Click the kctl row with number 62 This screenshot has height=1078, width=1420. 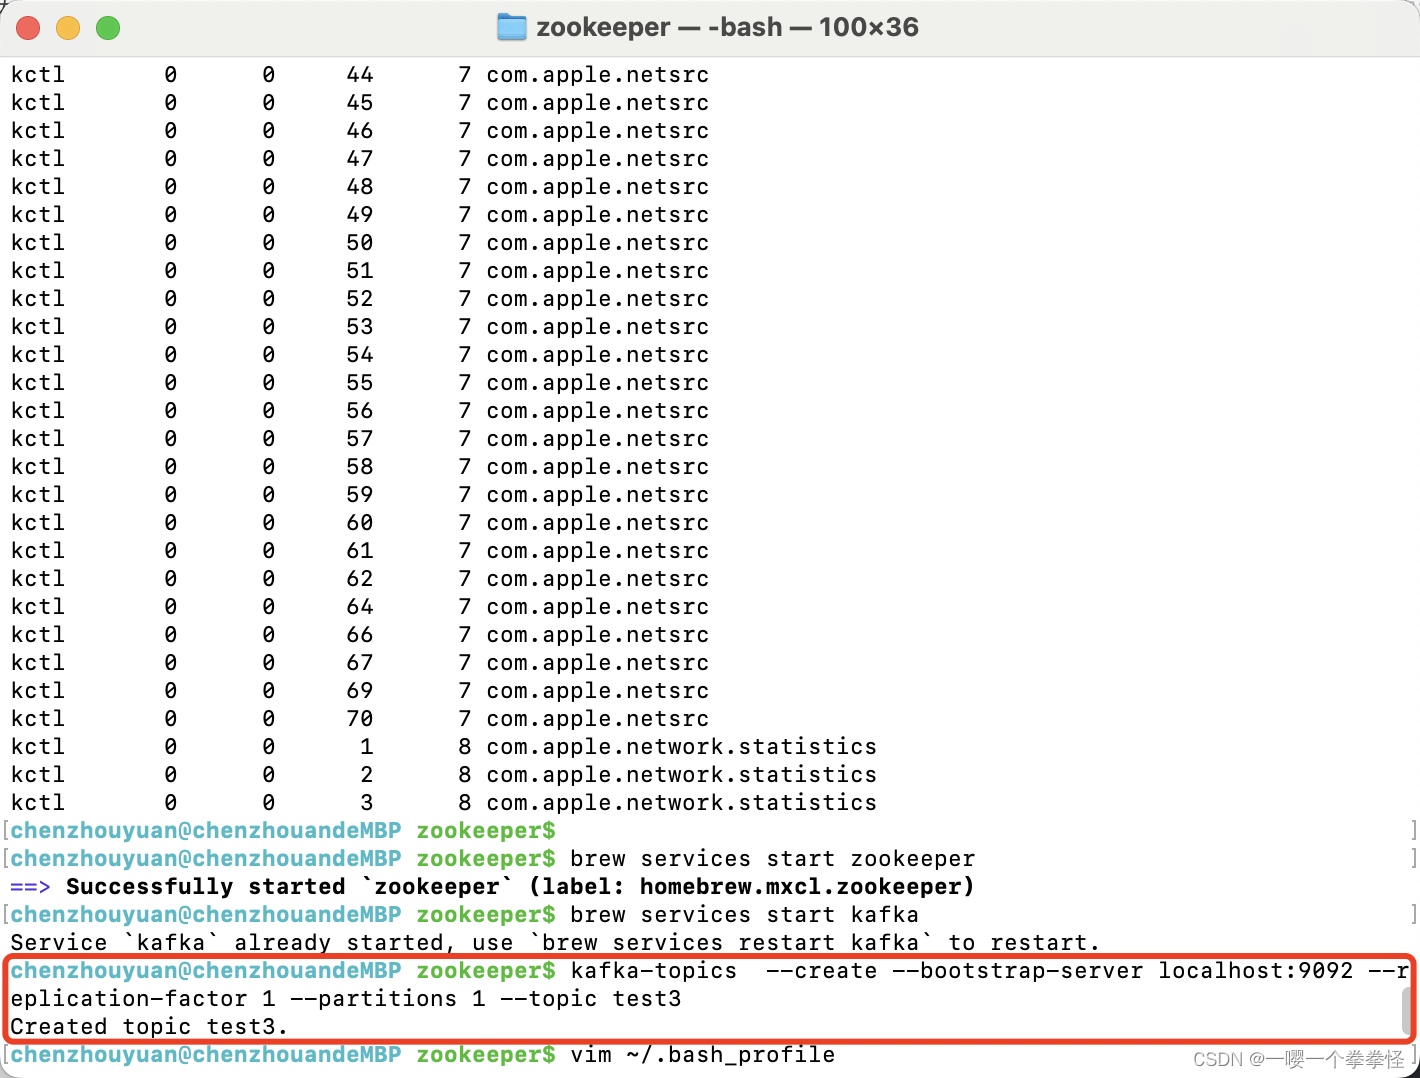point(360,579)
